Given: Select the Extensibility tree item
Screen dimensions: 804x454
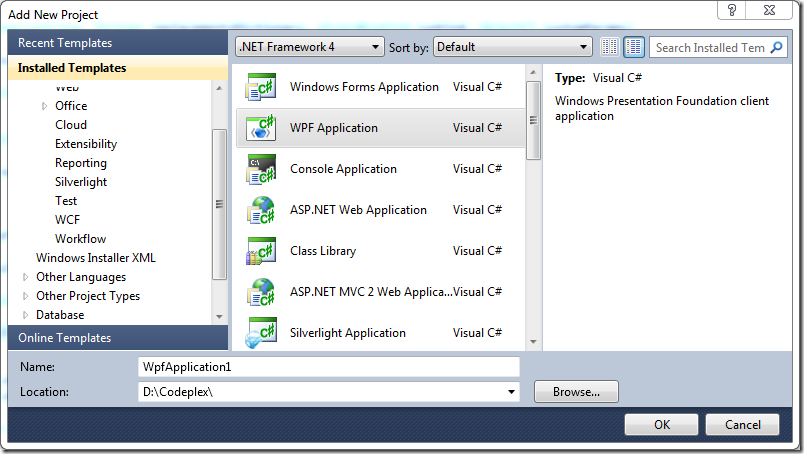Looking at the screenshot, I should click(86, 144).
